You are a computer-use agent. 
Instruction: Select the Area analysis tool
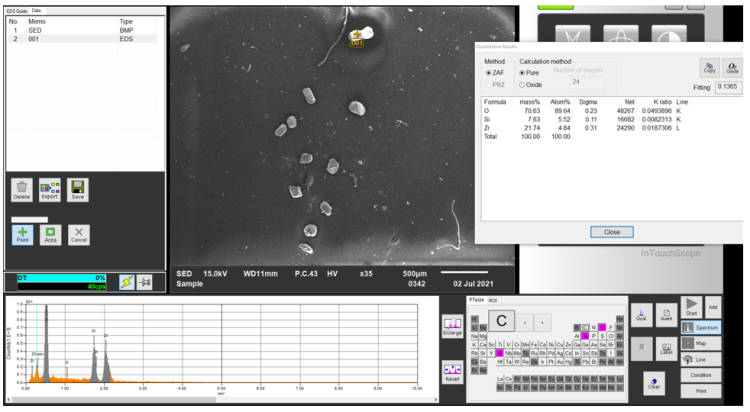pyautogui.click(x=50, y=234)
